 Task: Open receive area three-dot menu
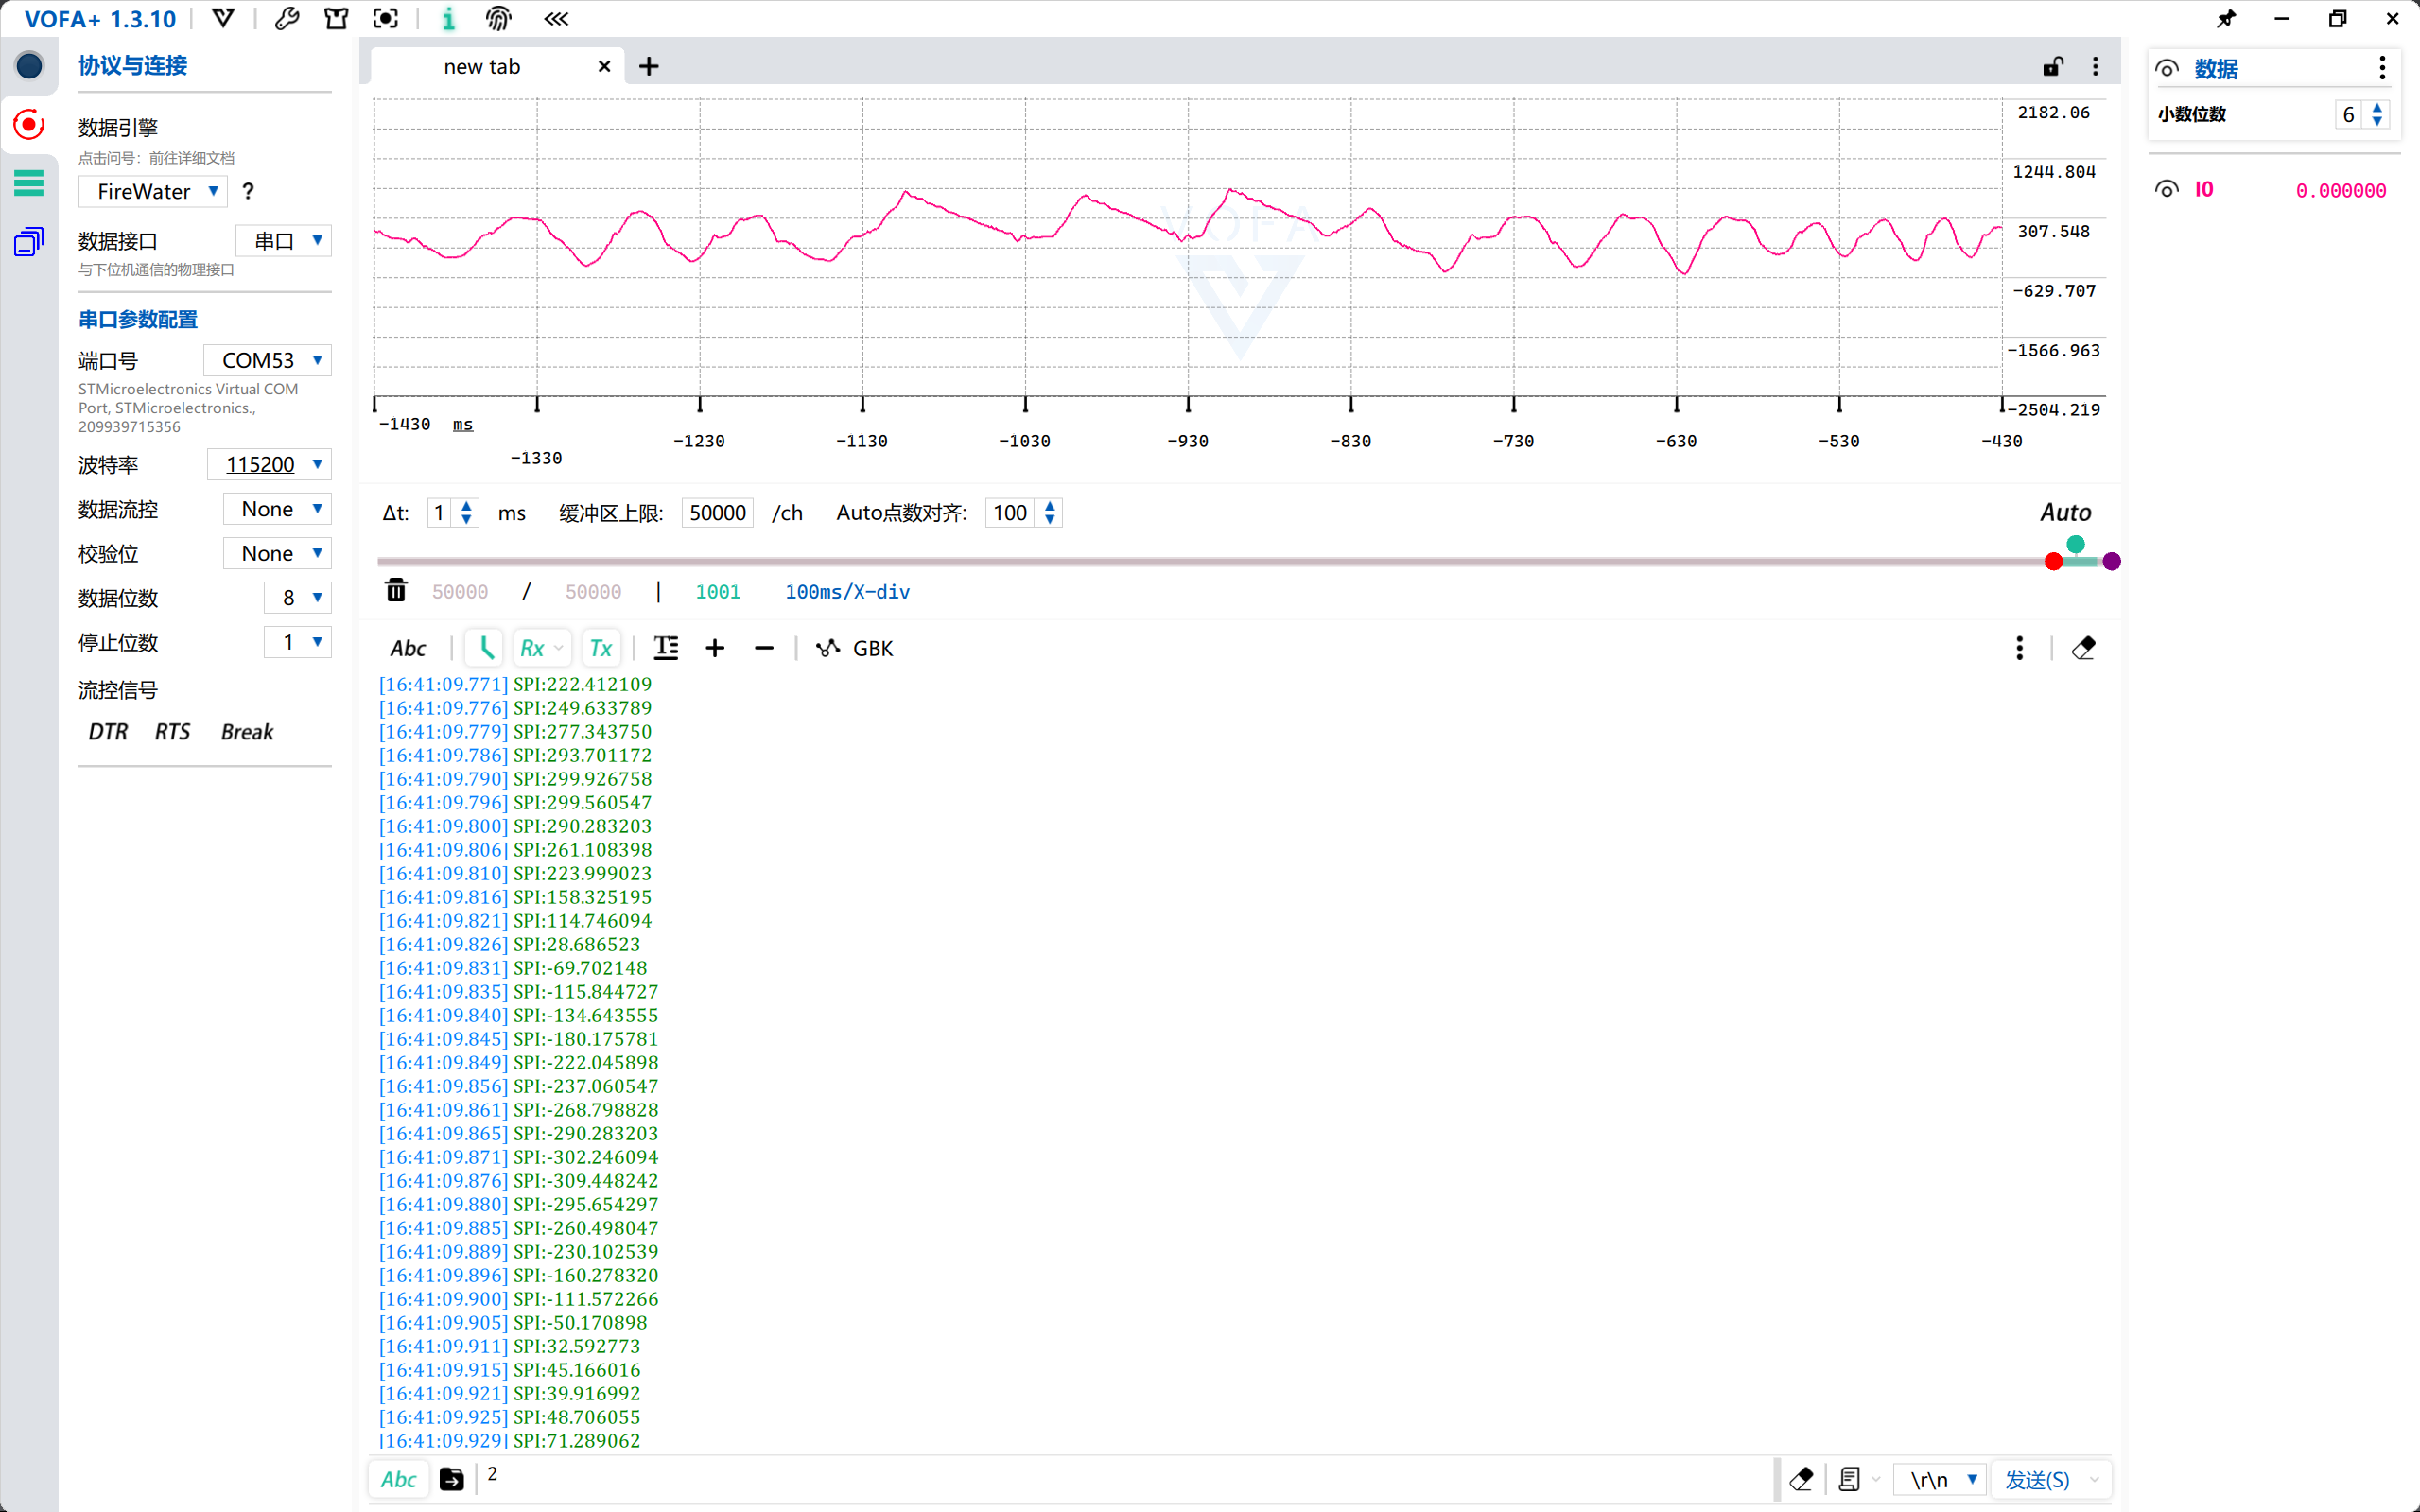coord(2019,648)
